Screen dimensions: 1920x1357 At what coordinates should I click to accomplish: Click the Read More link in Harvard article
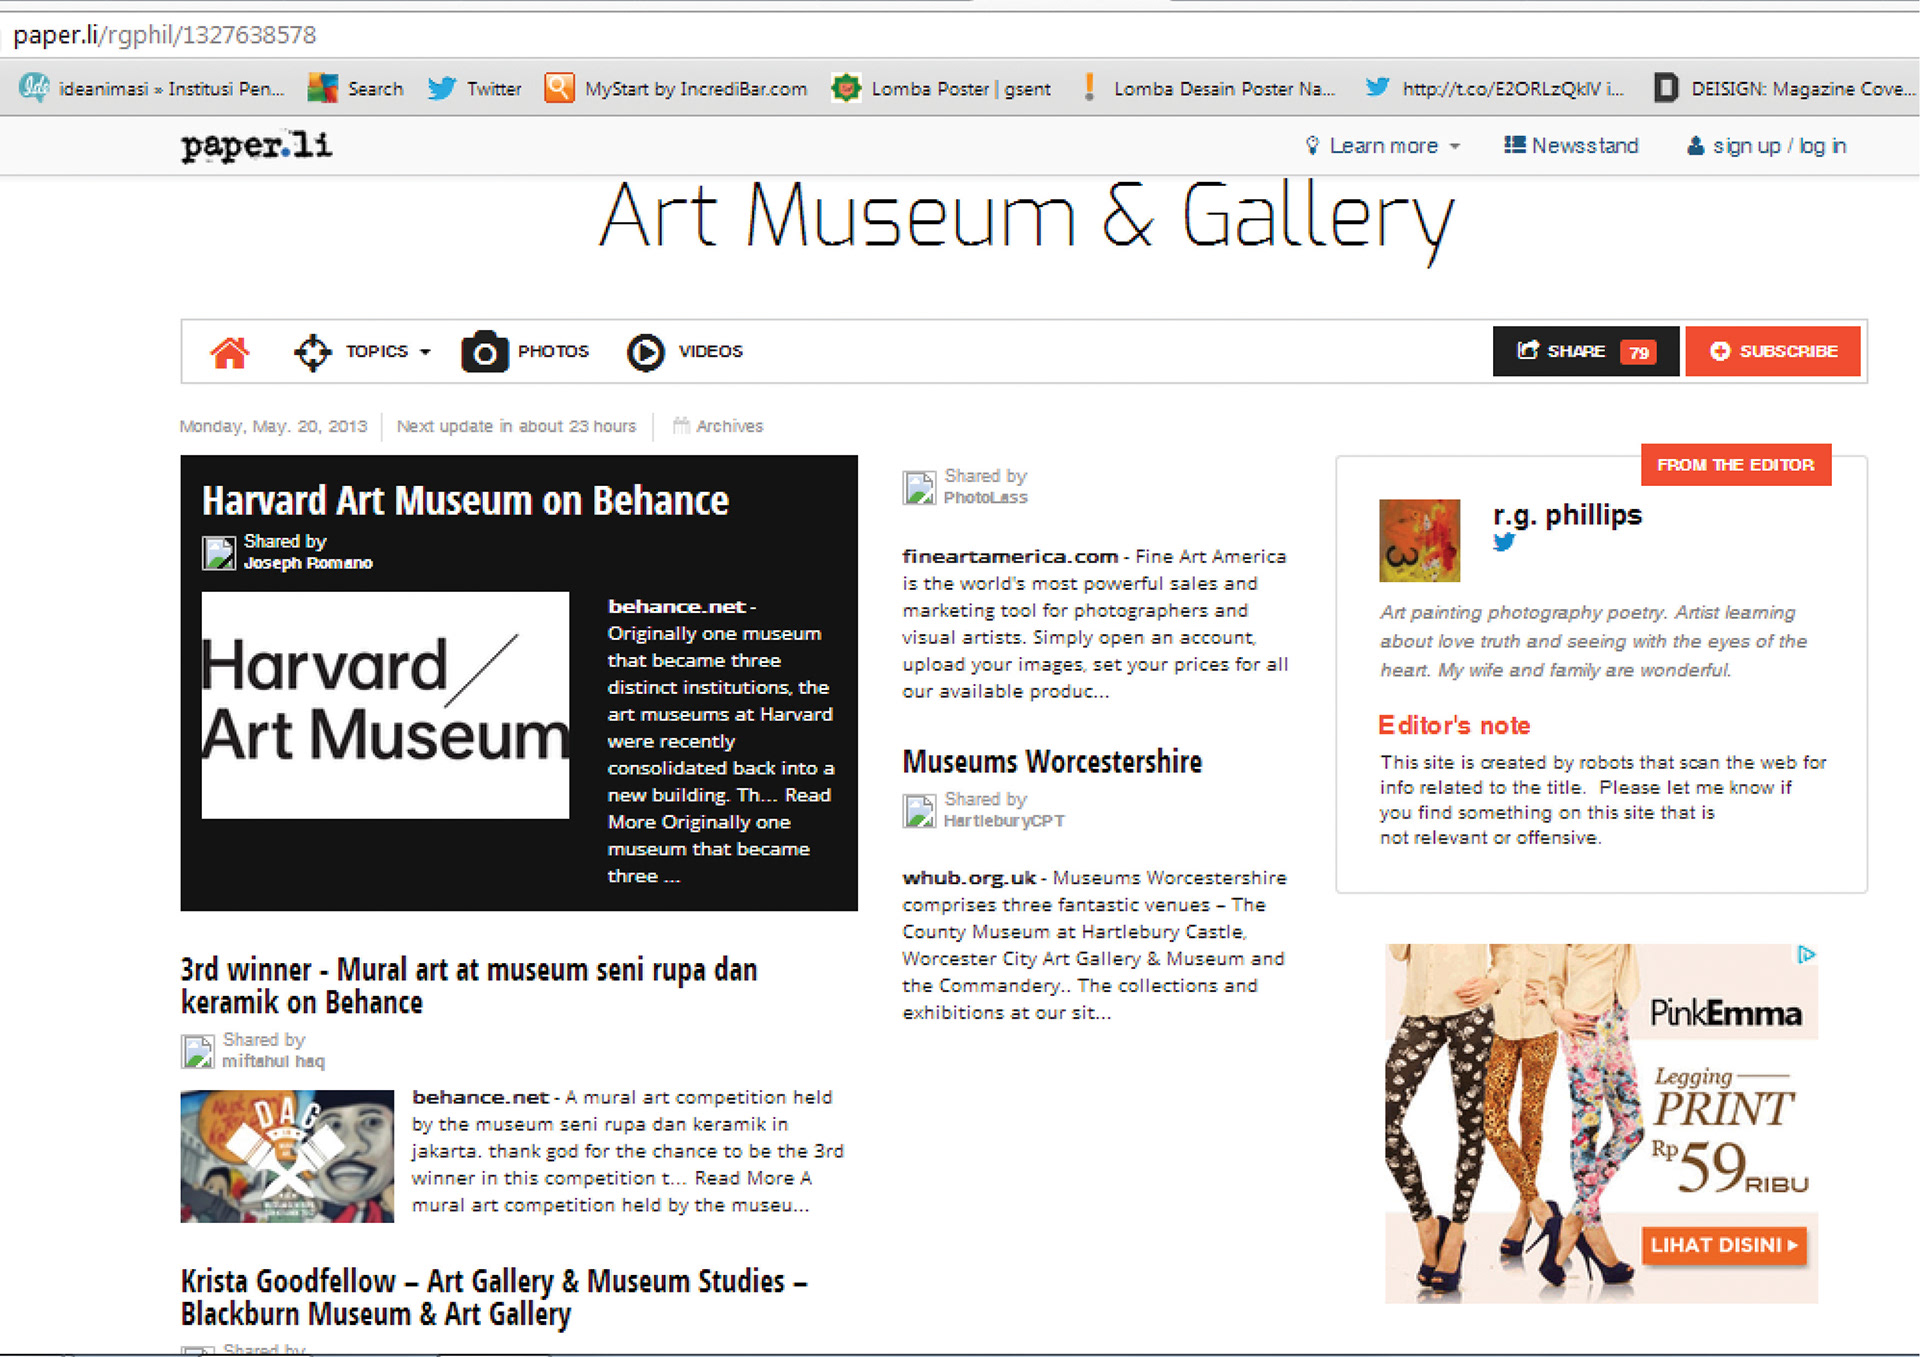pos(720,808)
